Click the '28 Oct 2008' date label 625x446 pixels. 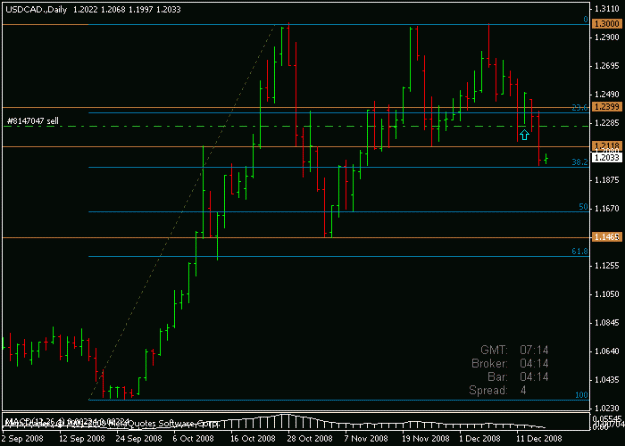click(x=310, y=438)
